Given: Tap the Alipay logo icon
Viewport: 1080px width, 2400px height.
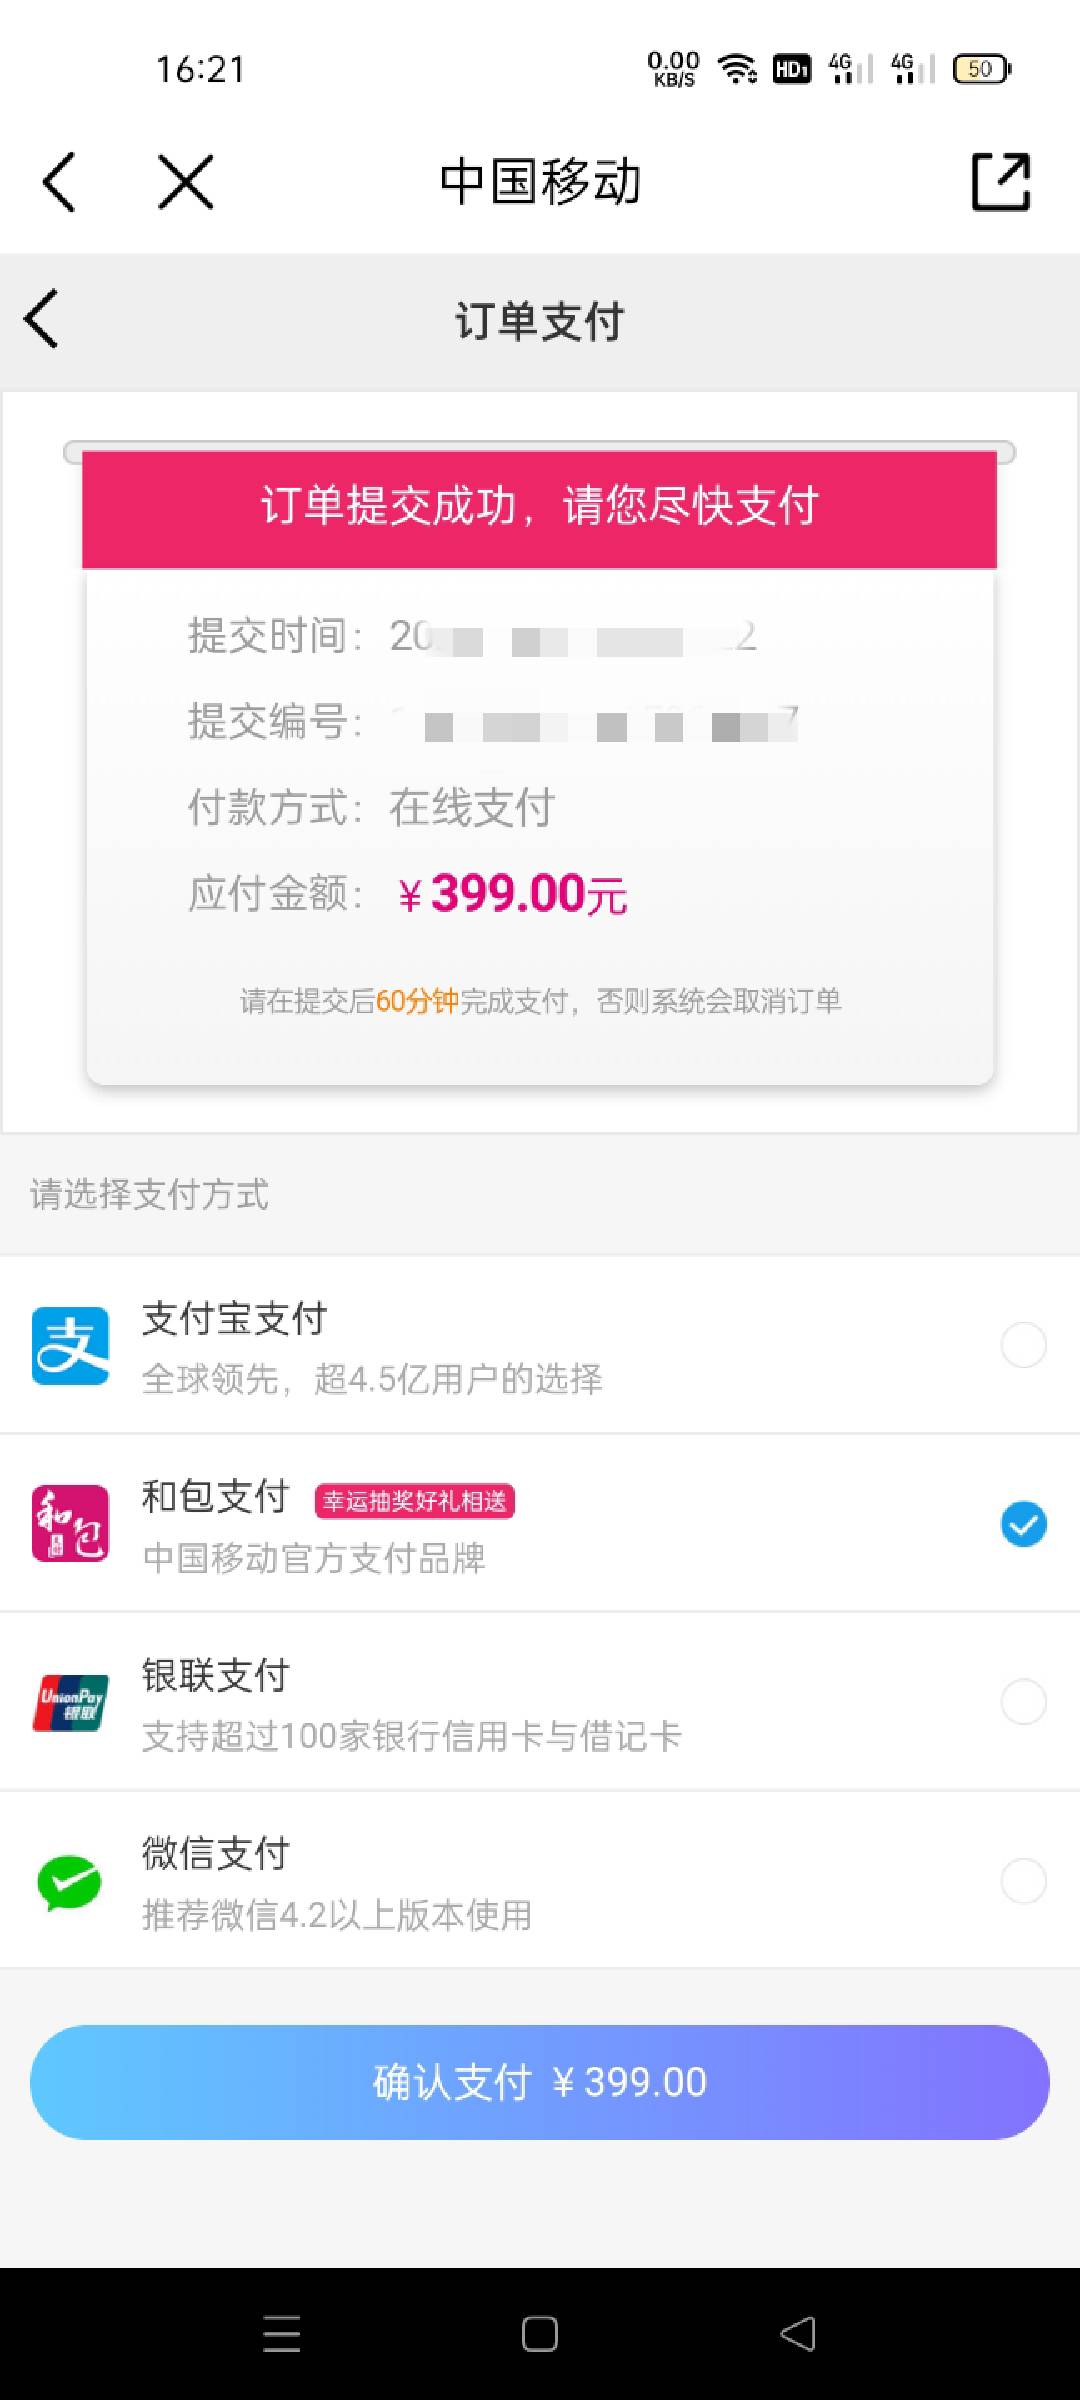Looking at the screenshot, I should pos(70,1345).
